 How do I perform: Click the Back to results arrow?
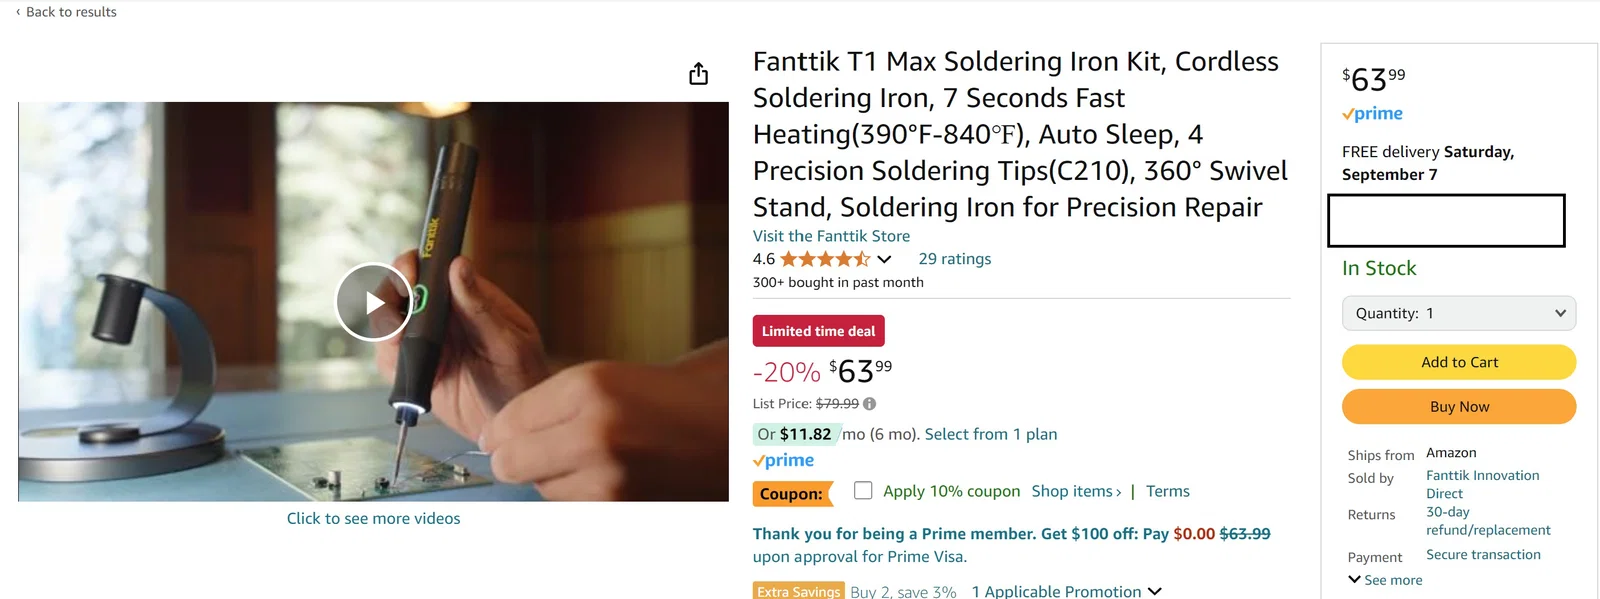16,11
